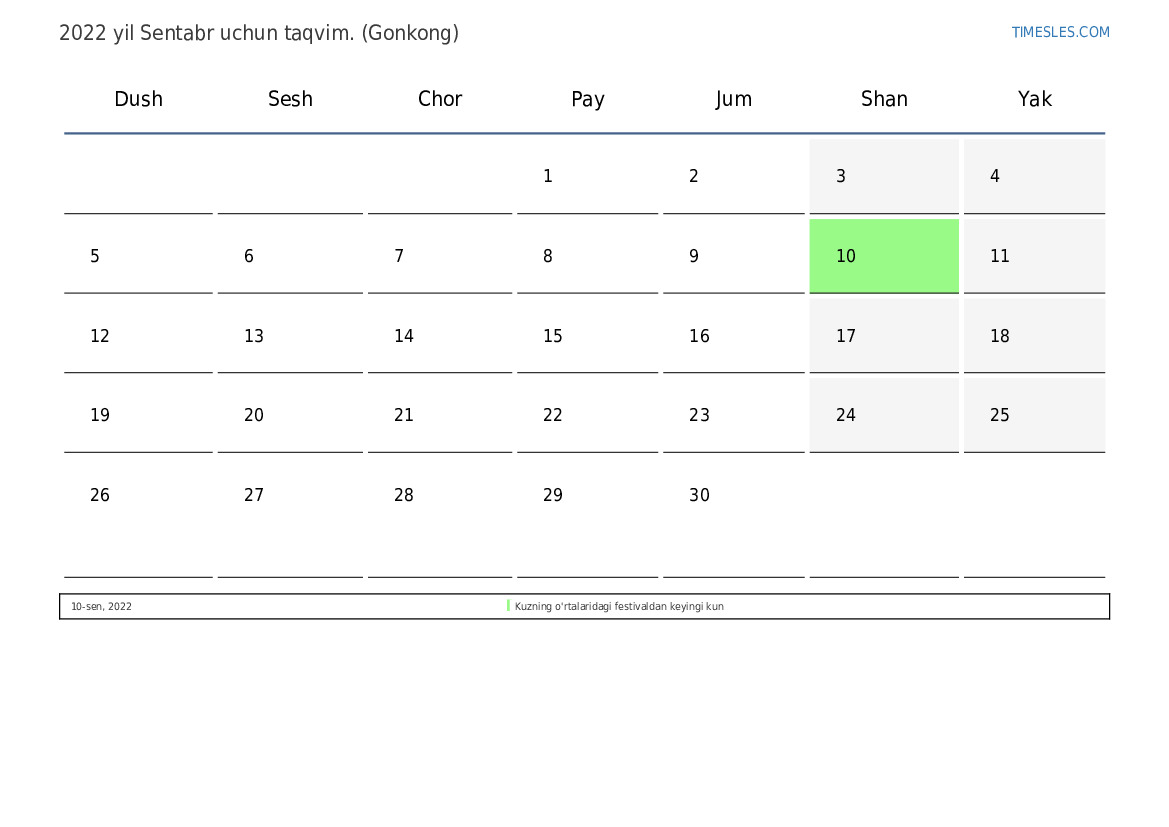The width and height of the screenshot is (1169, 827).
Task: Select Sunday day 11
Action: tap(1034, 256)
